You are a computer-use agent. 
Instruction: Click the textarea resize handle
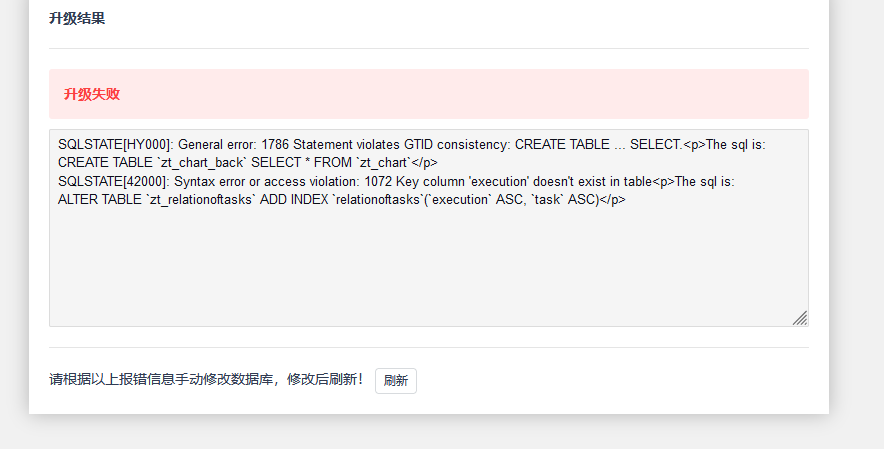(800, 318)
